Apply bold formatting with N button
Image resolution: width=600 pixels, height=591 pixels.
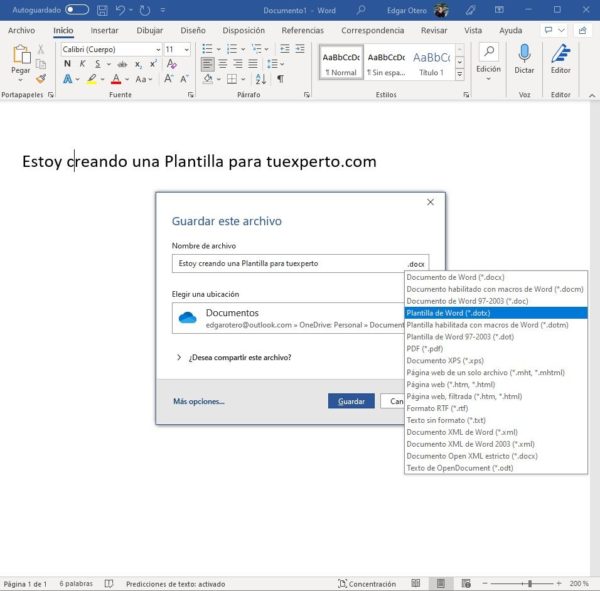[x=68, y=64]
